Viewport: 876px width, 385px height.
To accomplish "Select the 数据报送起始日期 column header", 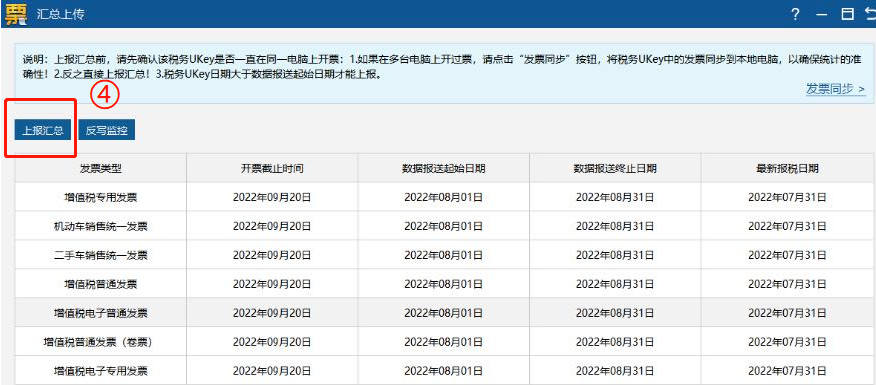I will tap(444, 168).
